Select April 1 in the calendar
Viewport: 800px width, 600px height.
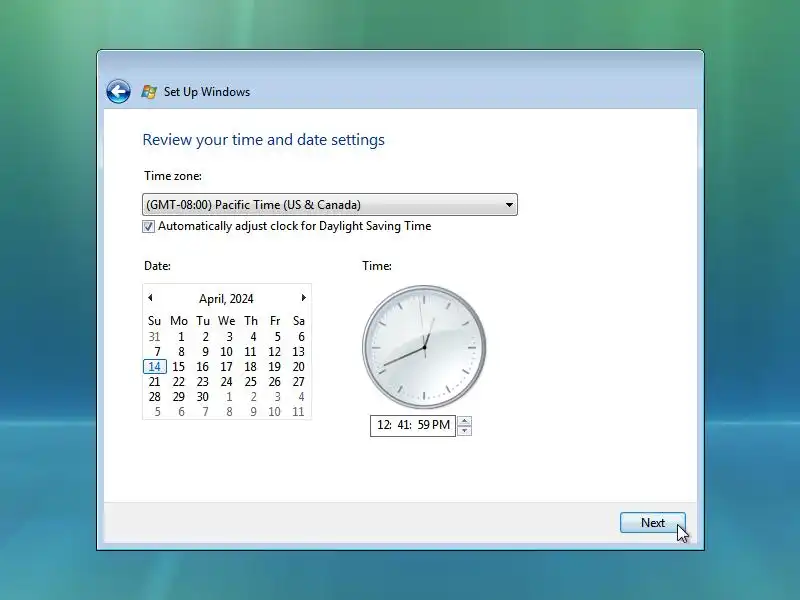(181, 337)
